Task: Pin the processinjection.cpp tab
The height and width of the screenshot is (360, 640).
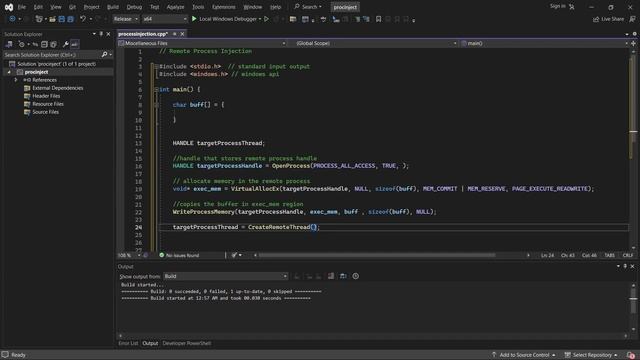Action: coord(175,34)
